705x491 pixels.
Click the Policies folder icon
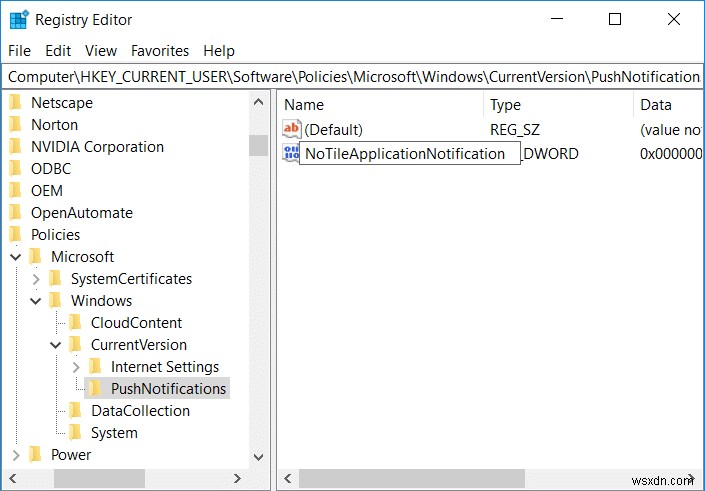pyautogui.click(x=15, y=235)
